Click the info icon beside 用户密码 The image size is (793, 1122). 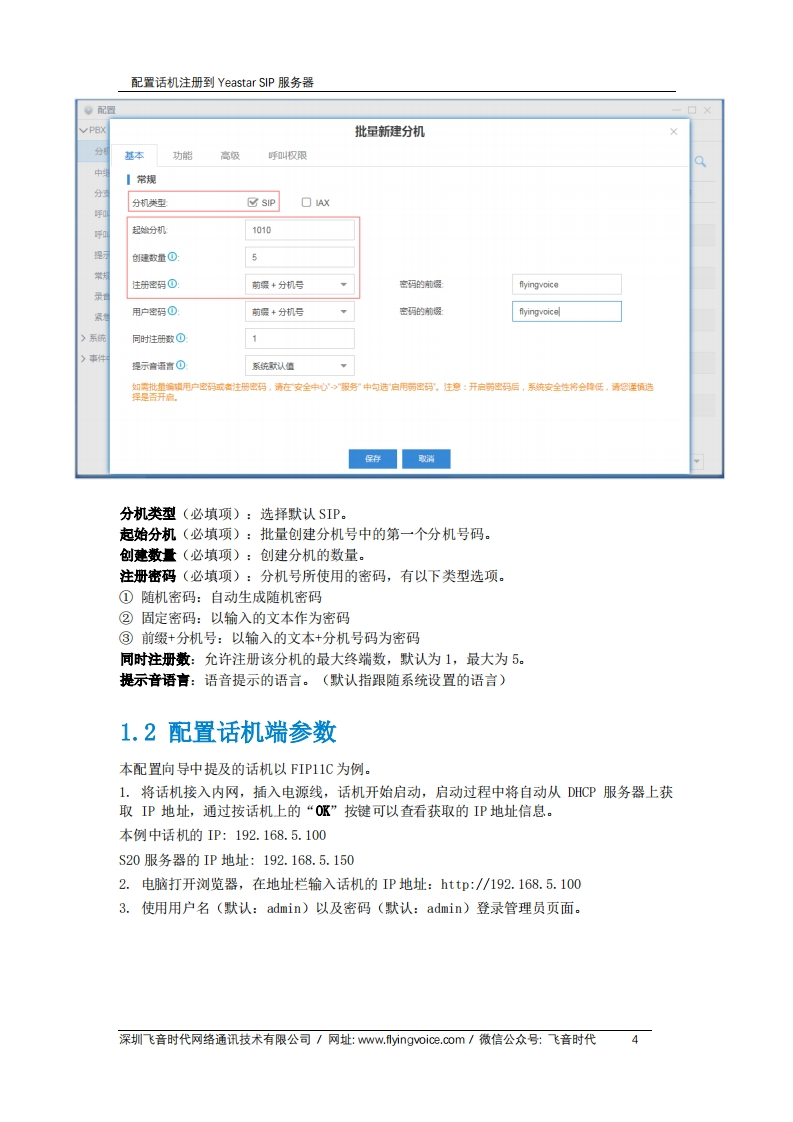173,311
